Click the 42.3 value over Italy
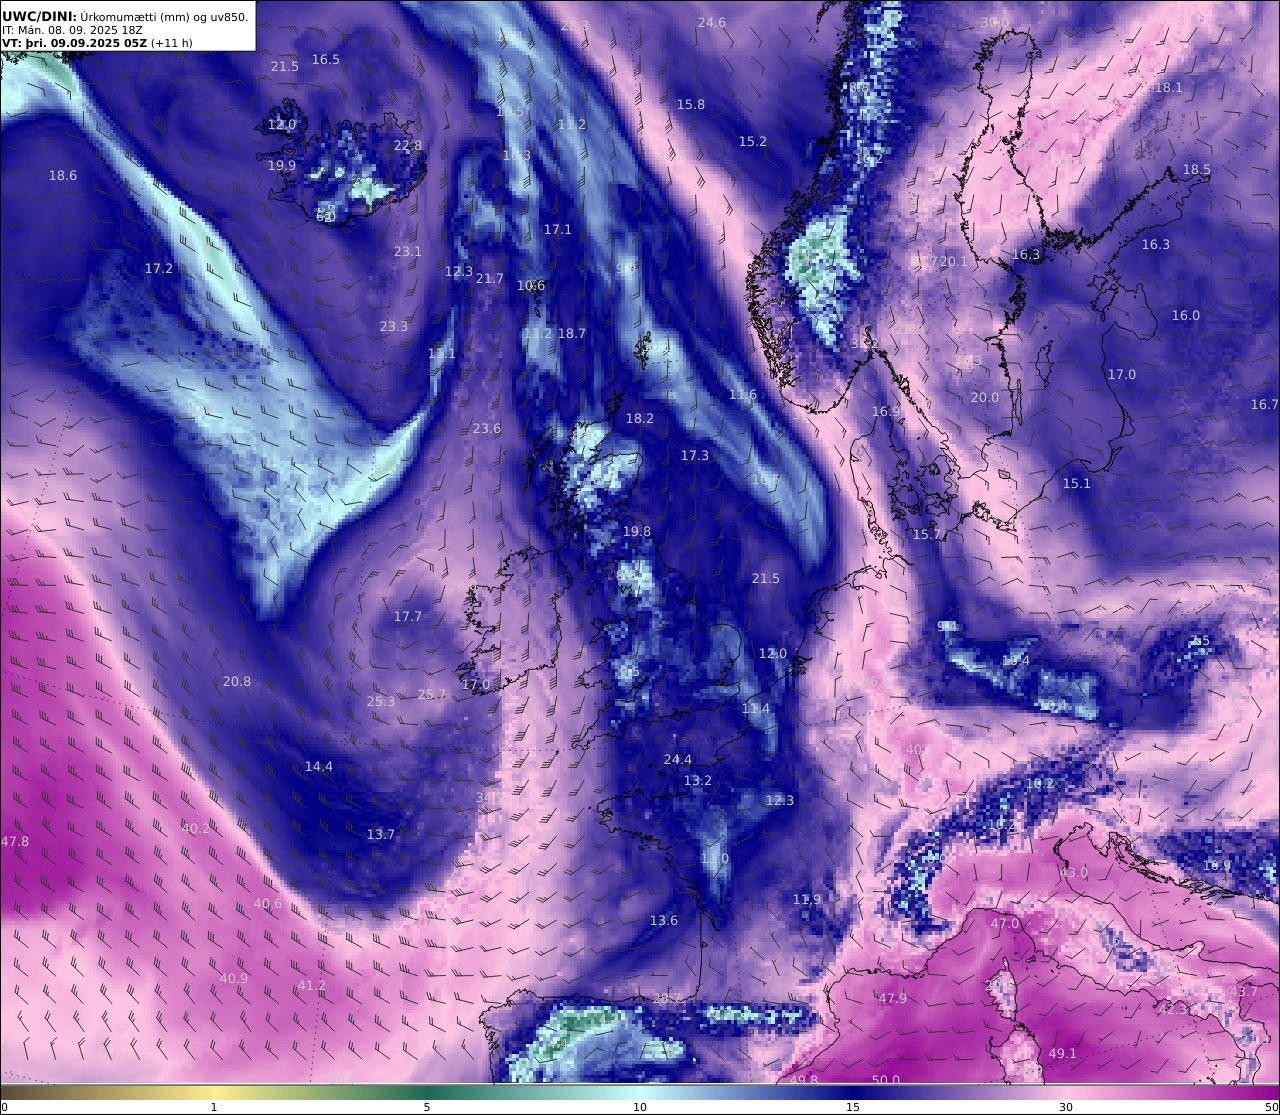The width and height of the screenshot is (1280, 1115). (1173, 1009)
